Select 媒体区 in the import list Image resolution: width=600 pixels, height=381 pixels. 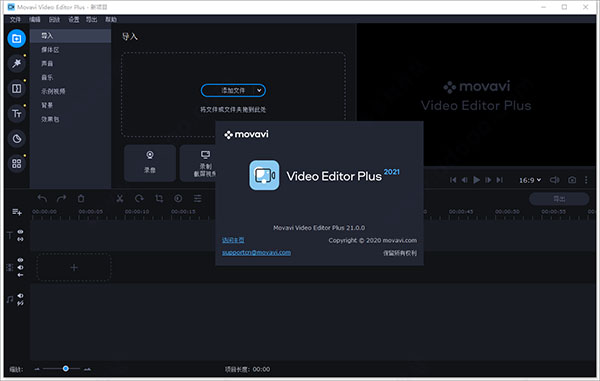(70, 50)
